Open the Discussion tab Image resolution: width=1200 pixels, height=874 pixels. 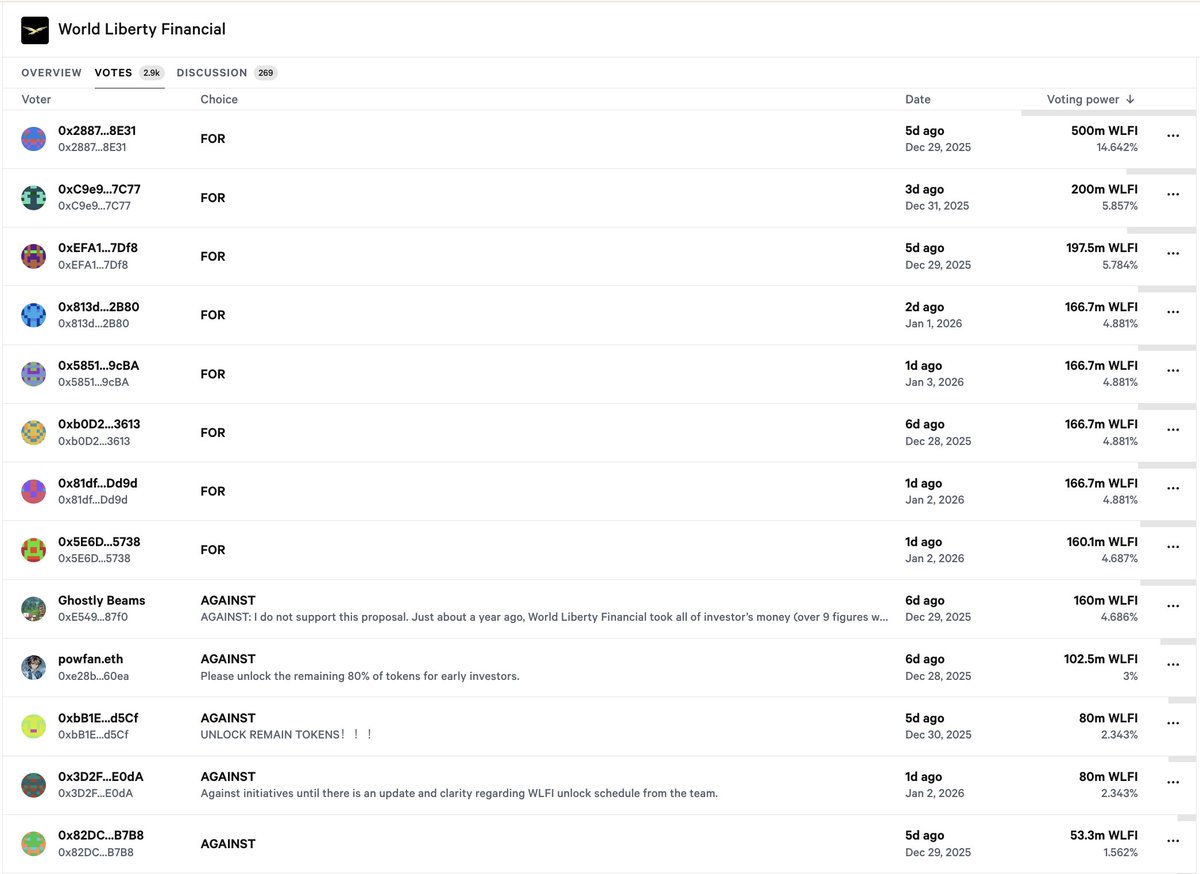pyautogui.click(x=211, y=72)
